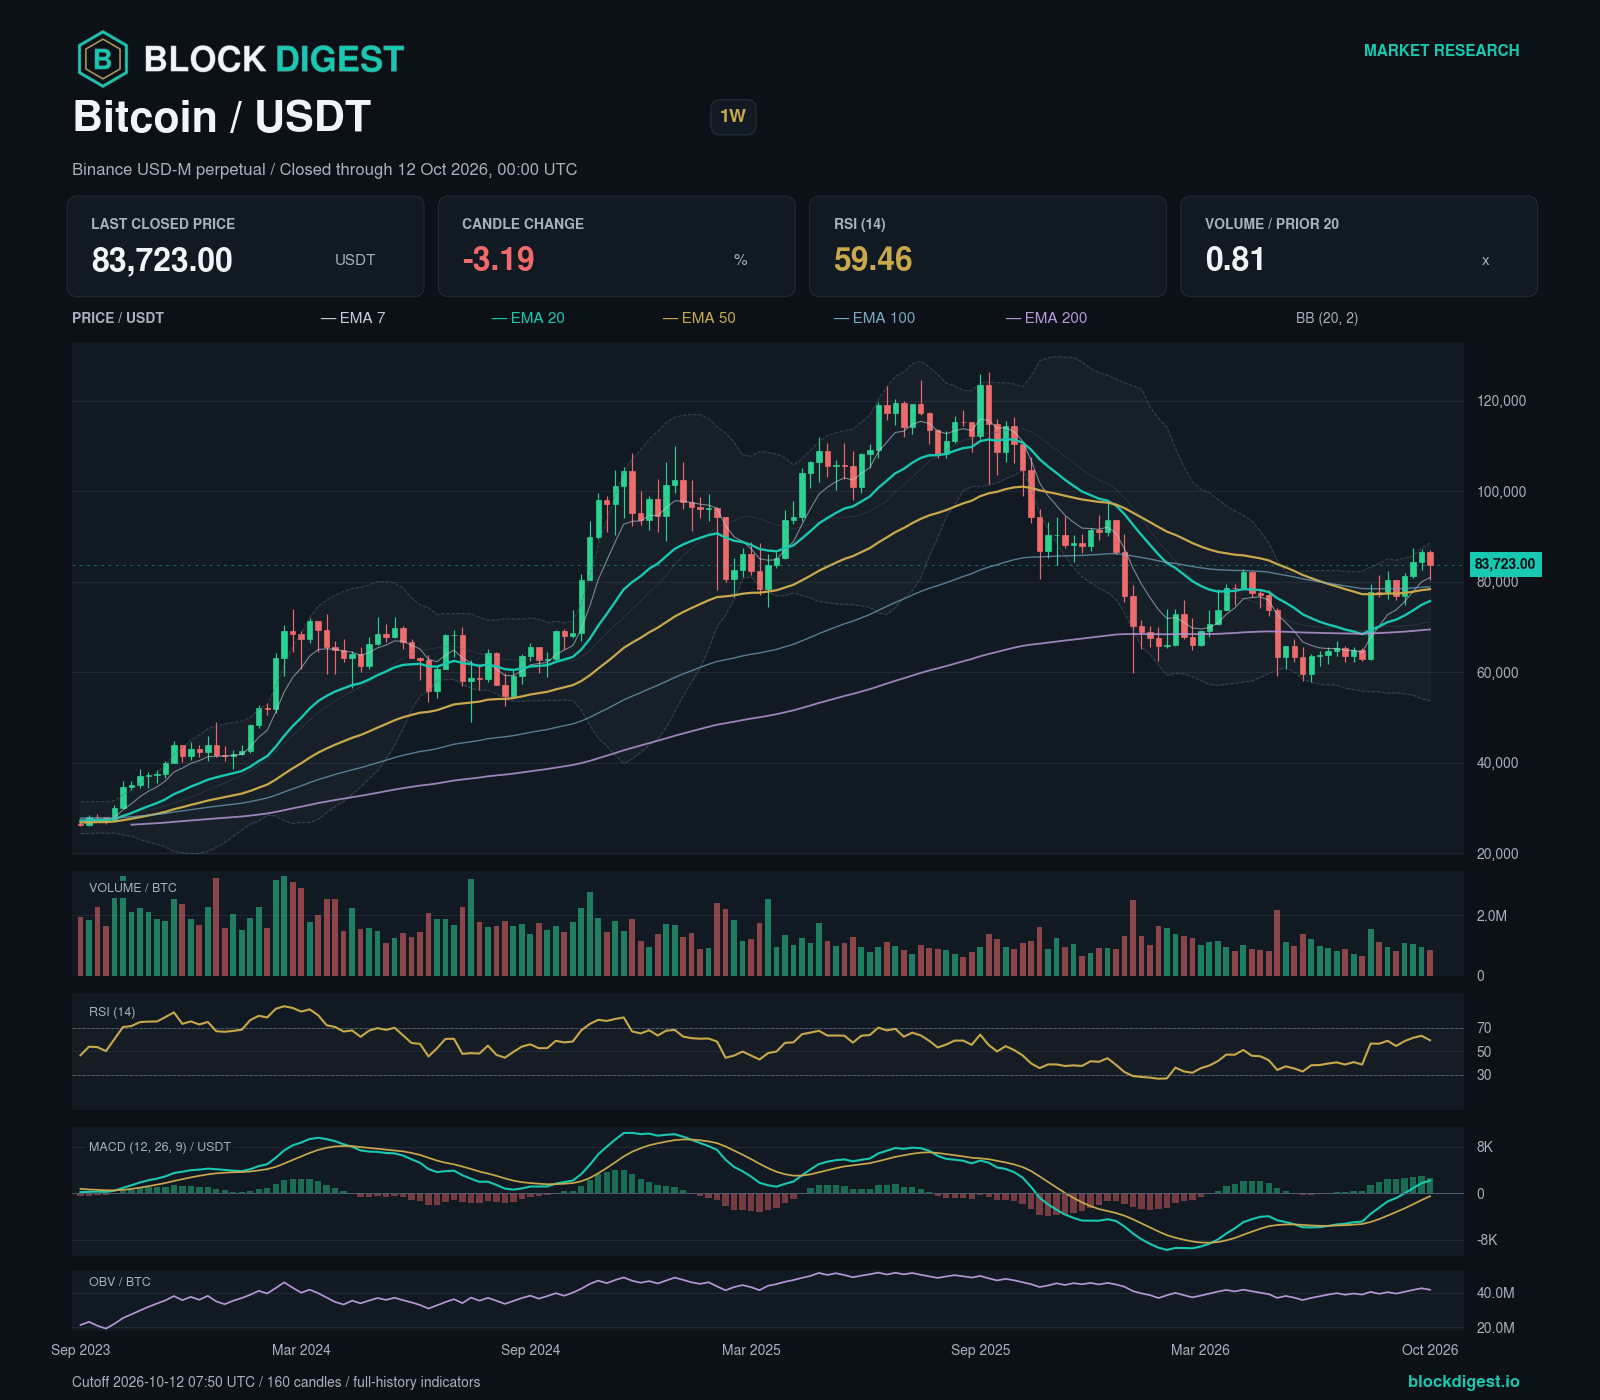Click the 20,000 price axis label
The image size is (1600, 1400).
pyautogui.click(x=1497, y=854)
